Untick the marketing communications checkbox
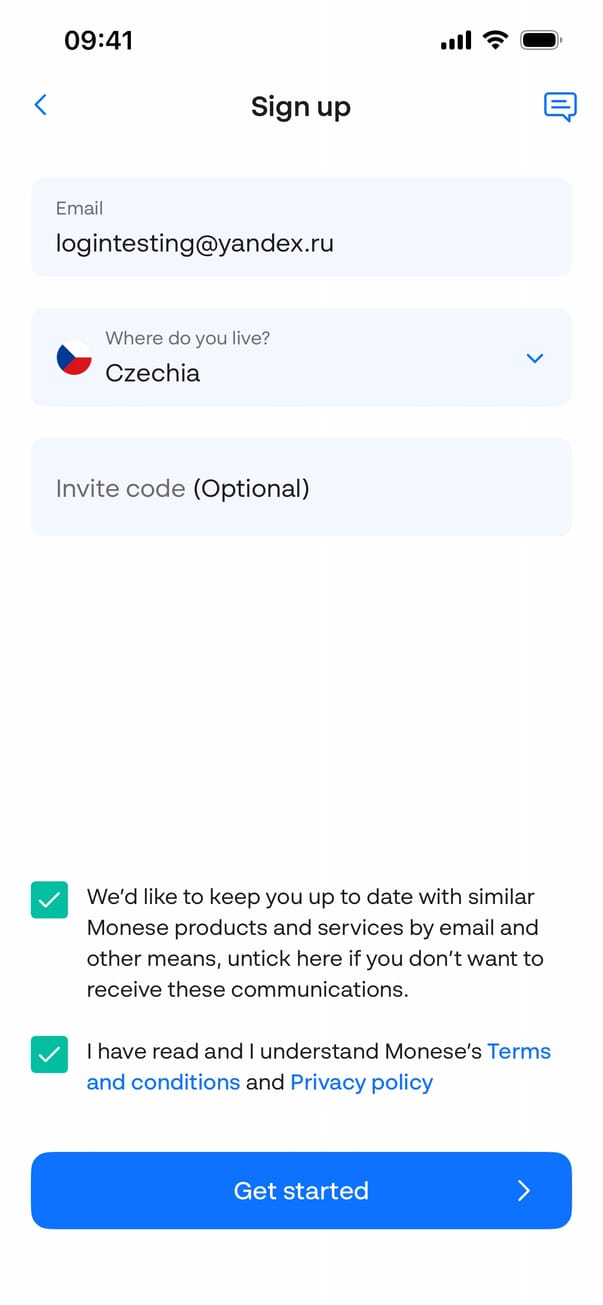This screenshot has height=1305, width=603. 49,900
